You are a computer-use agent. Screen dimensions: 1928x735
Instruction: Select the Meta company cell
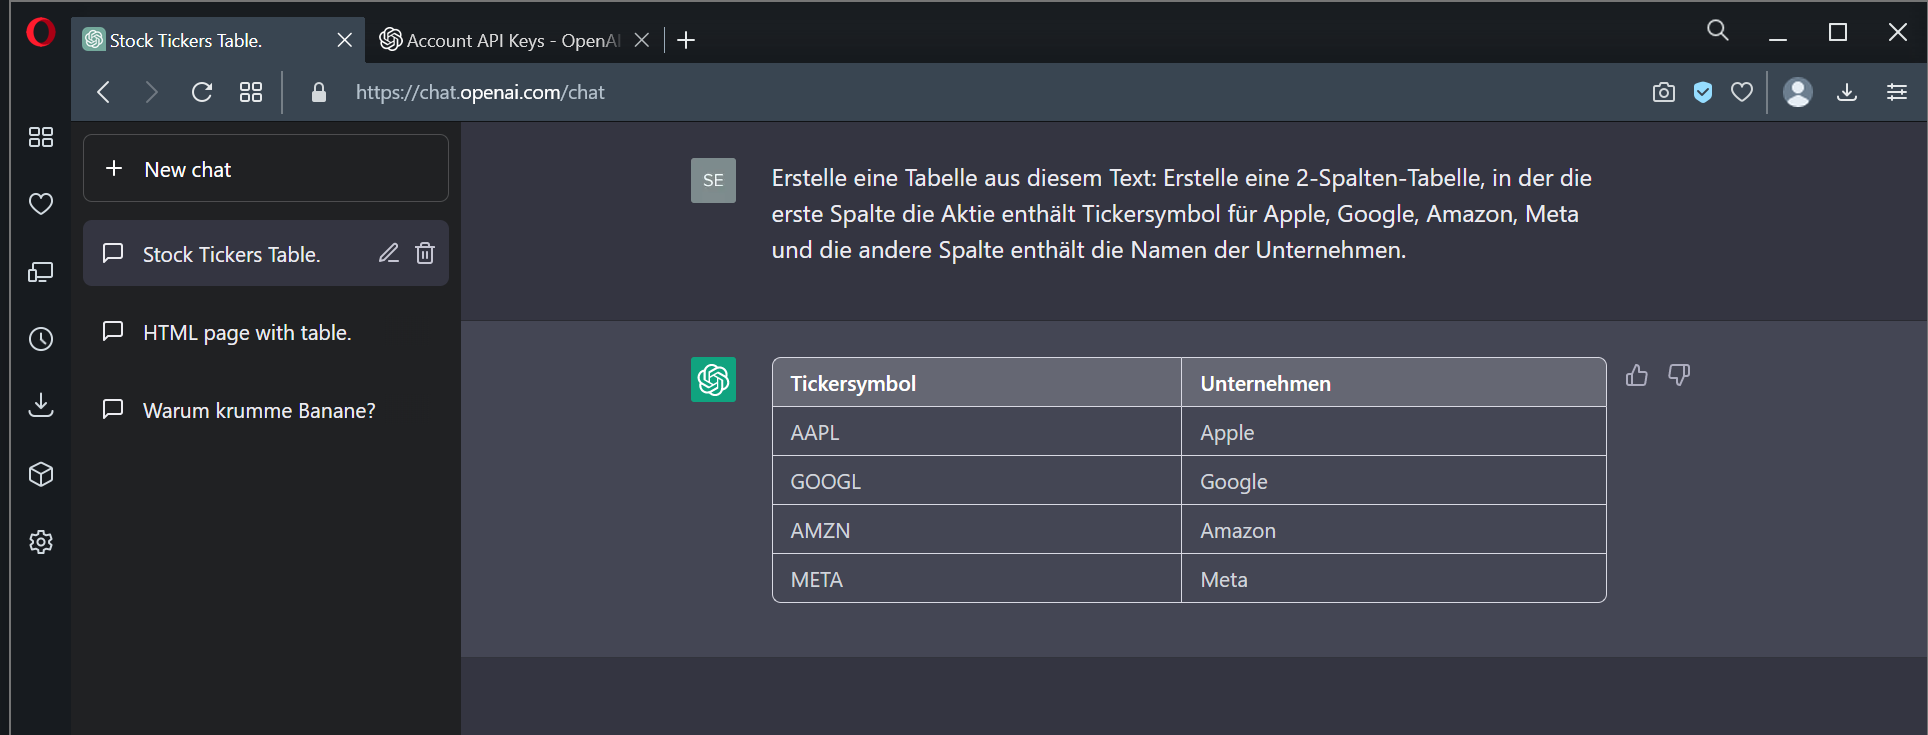pyautogui.click(x=1394, y=579)
